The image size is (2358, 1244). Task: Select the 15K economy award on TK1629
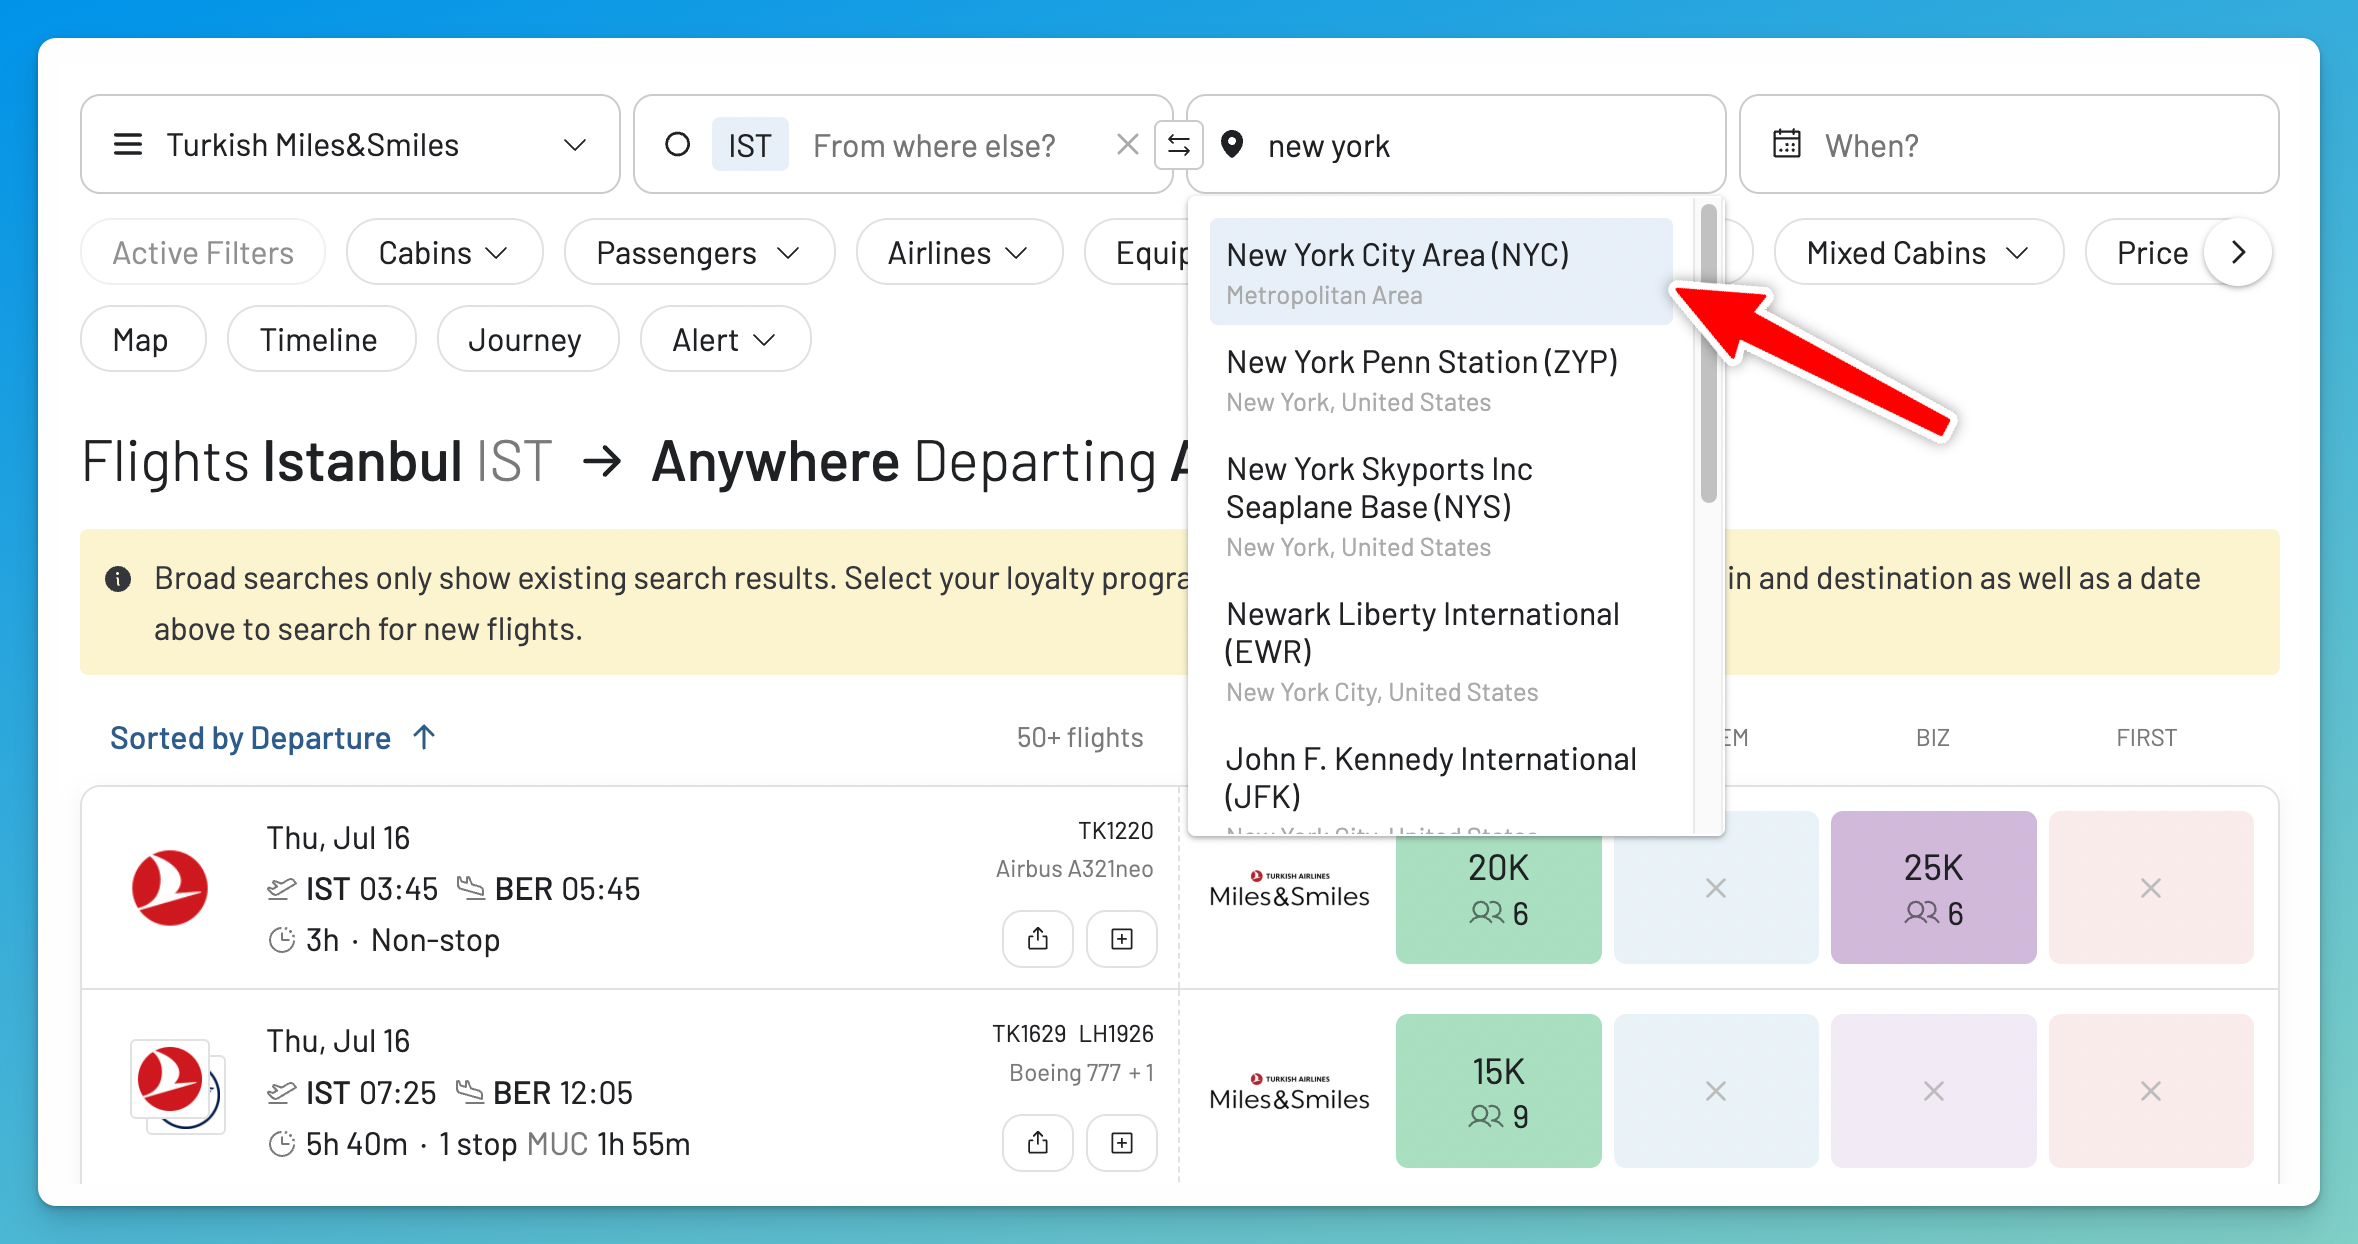click(1498, 1091)
